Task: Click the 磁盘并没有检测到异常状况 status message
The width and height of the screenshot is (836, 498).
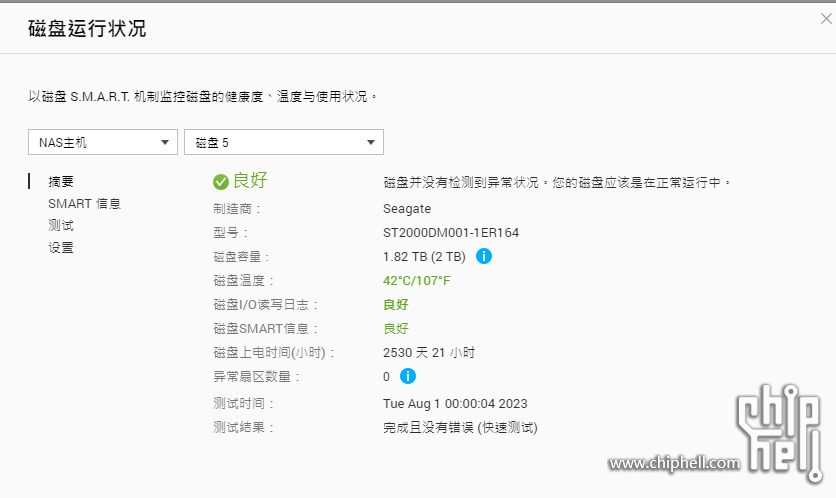Action: tap(557, 182)
